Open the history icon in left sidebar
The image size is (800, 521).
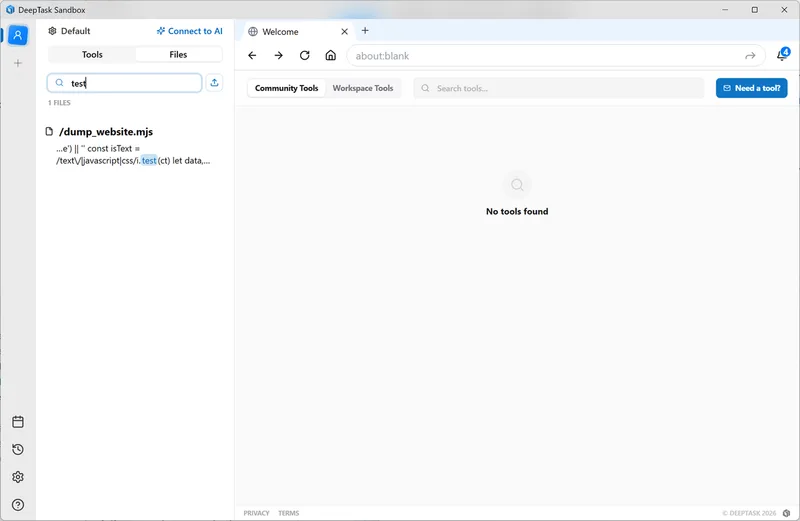(17, 450)
